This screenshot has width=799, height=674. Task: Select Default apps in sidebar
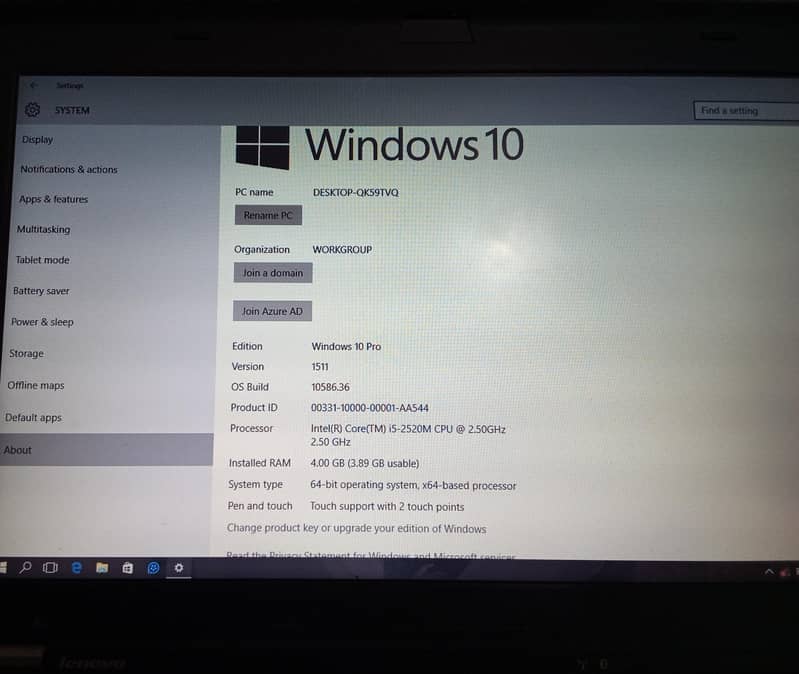pyautogui.click(x=33, y=418)
